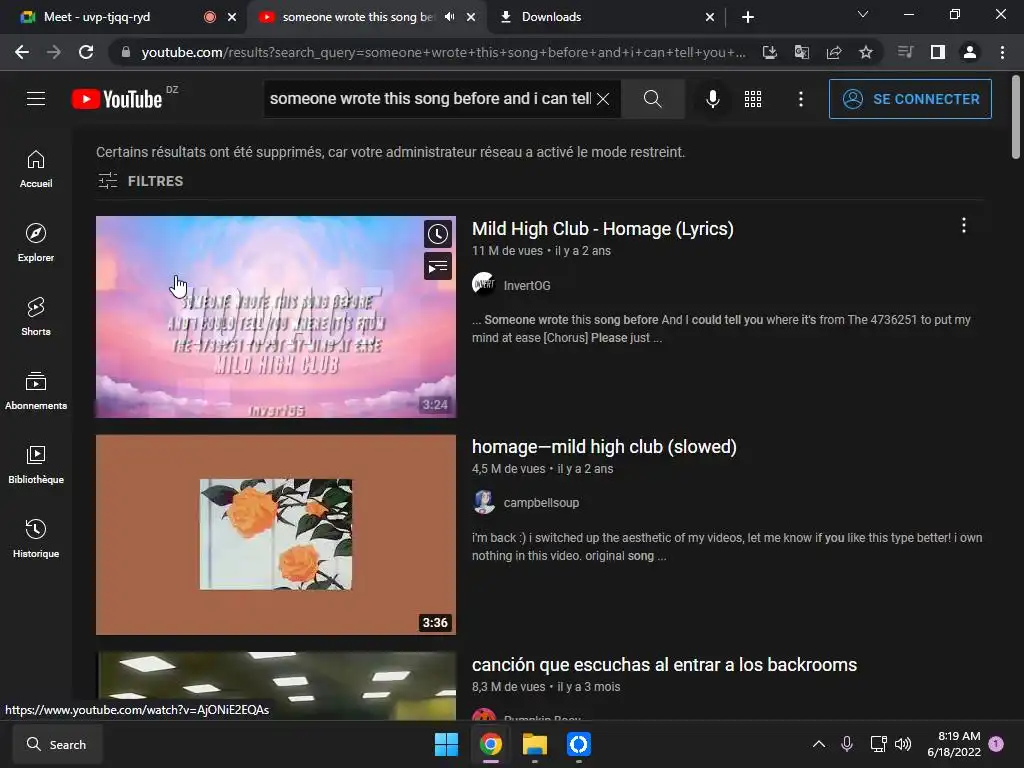The height and width of the screenshot is (768, 1024).
Task: Select the YouTube someone wrote this song tab
Action: [x=358, y=17]
